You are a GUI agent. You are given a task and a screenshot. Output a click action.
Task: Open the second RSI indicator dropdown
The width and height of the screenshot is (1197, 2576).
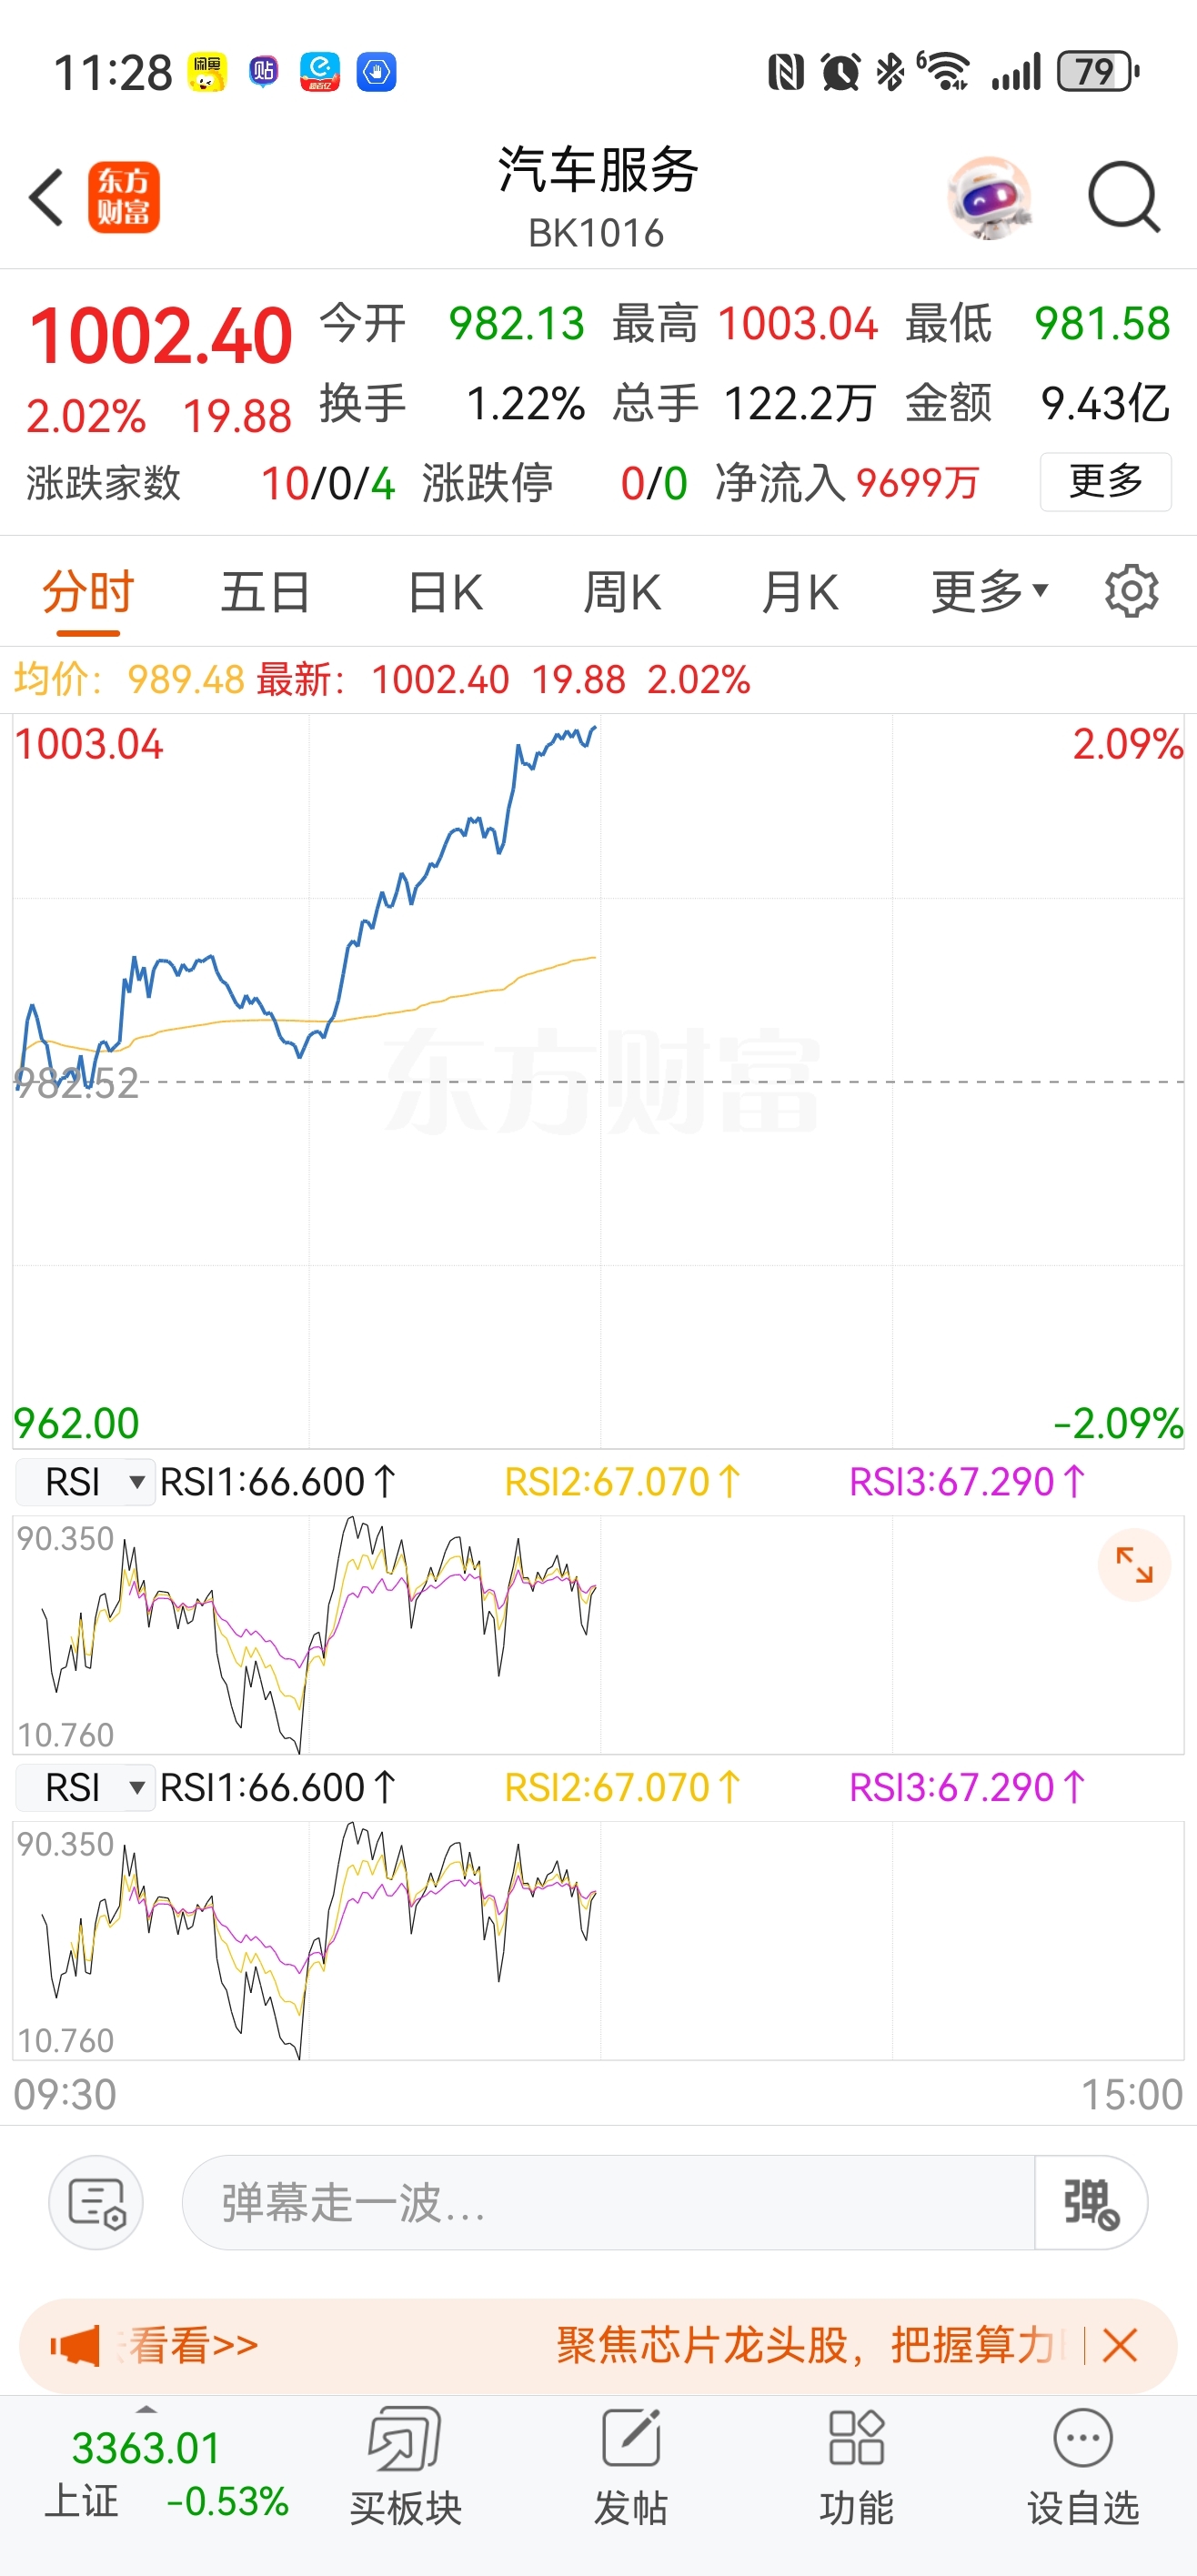(85, 1787)
